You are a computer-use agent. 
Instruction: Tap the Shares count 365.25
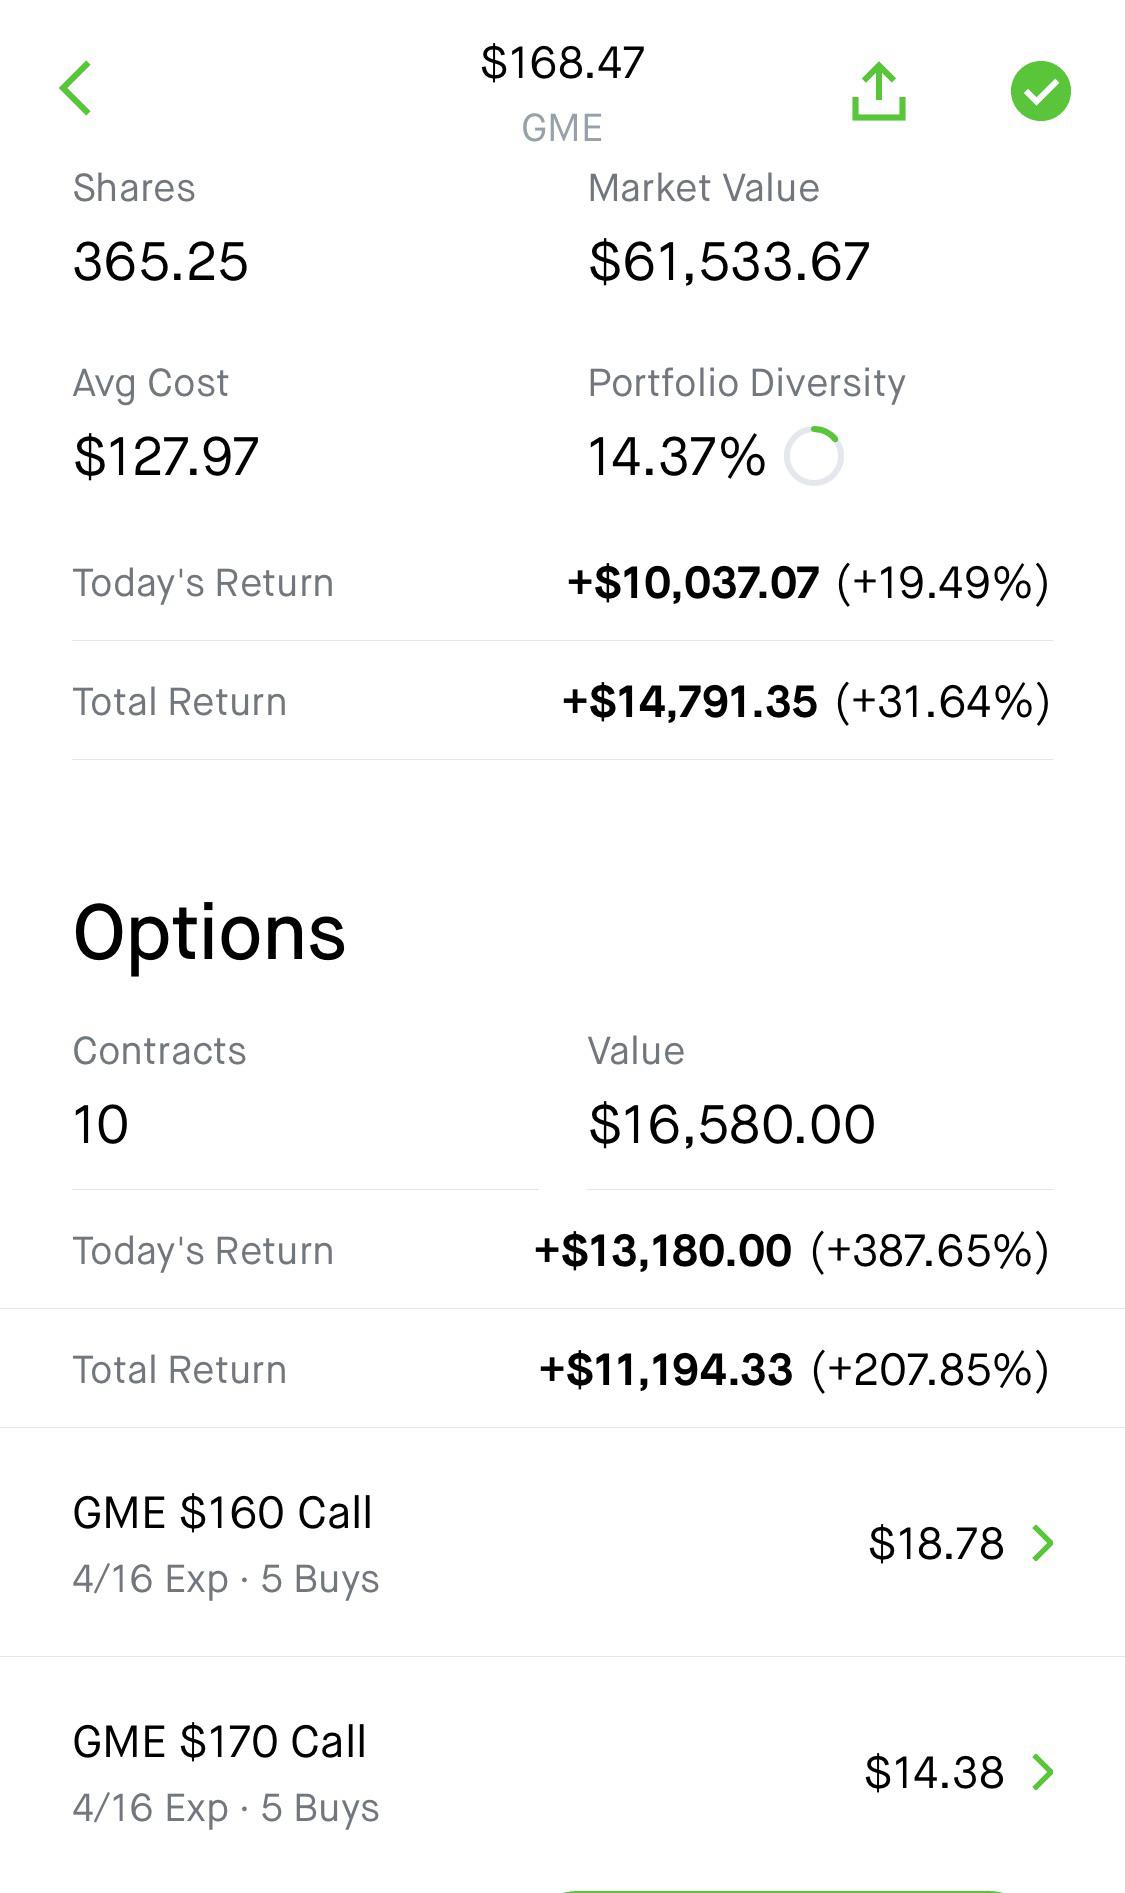pos(160,262)
